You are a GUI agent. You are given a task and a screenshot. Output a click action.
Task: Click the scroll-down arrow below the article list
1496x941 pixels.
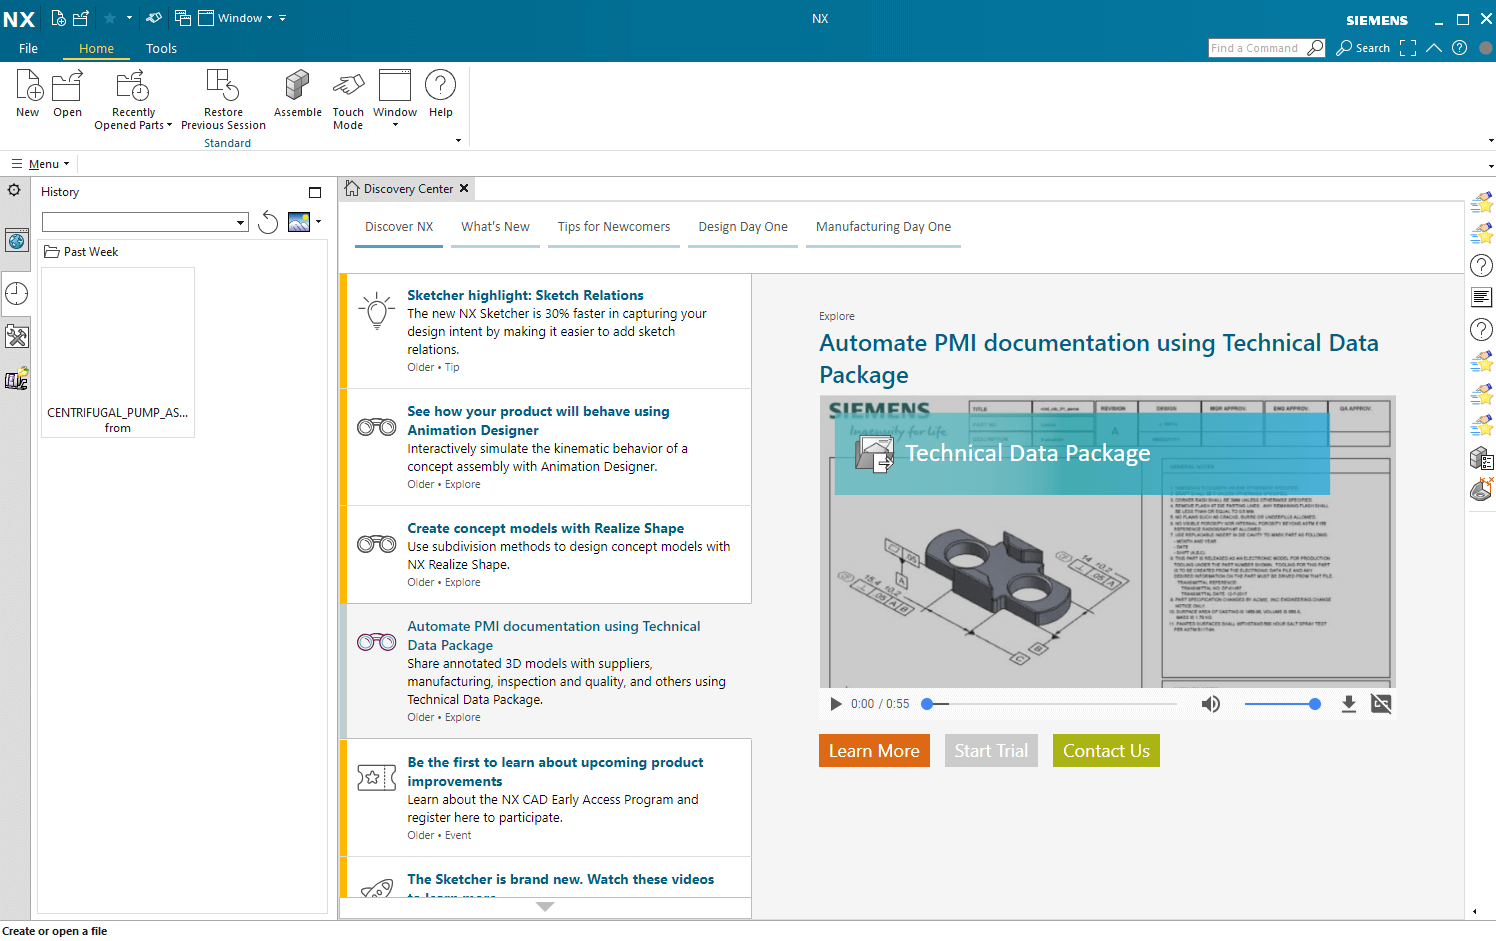pyautogui.click(x=545, y=907)
